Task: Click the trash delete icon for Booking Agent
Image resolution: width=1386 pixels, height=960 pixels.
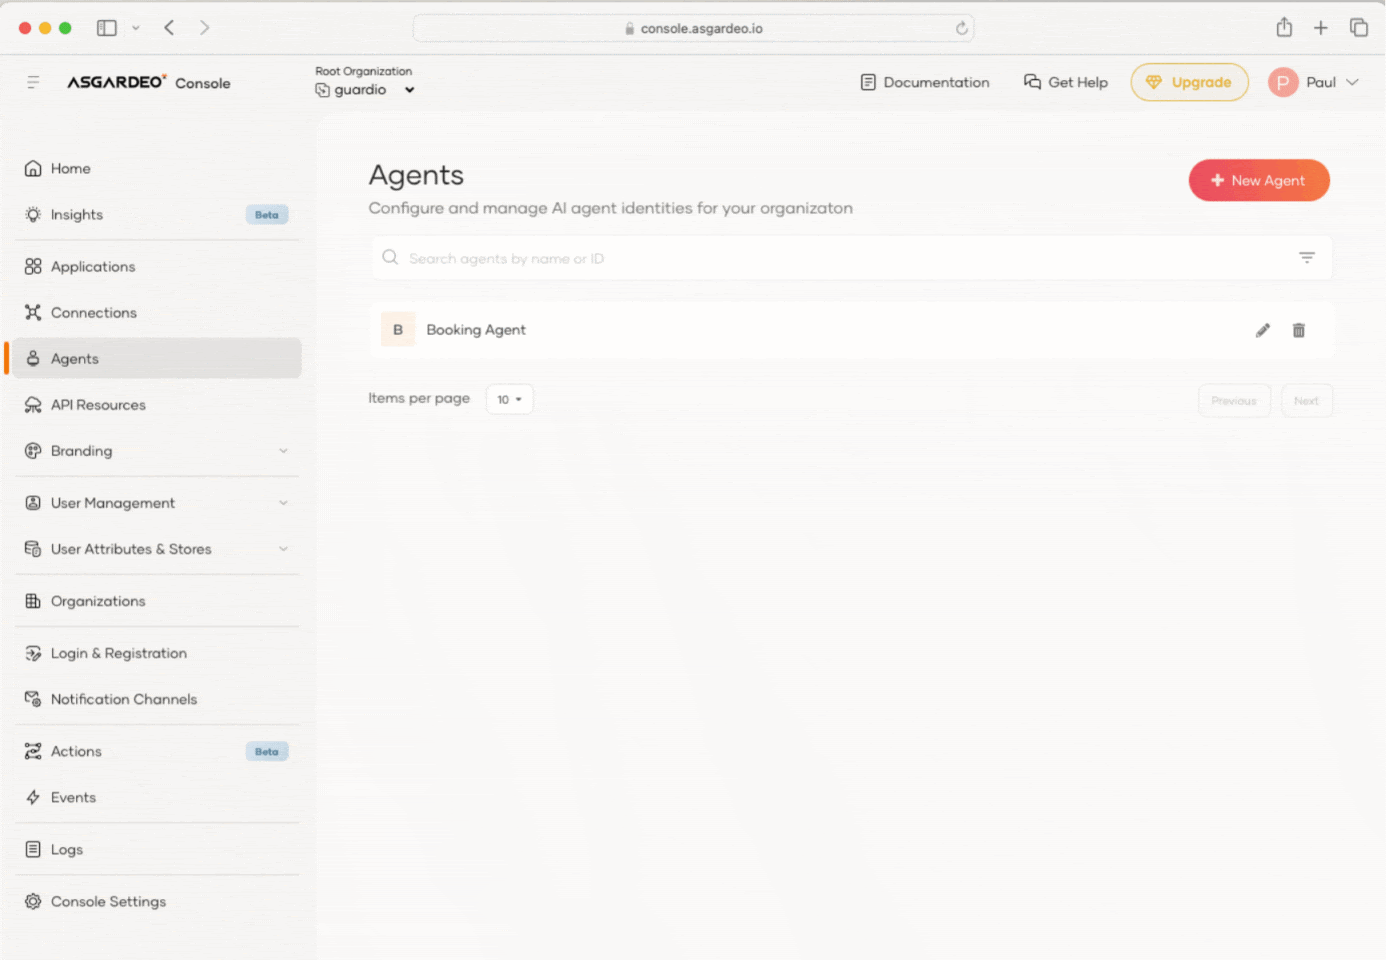Action: tap(1298, 330)
